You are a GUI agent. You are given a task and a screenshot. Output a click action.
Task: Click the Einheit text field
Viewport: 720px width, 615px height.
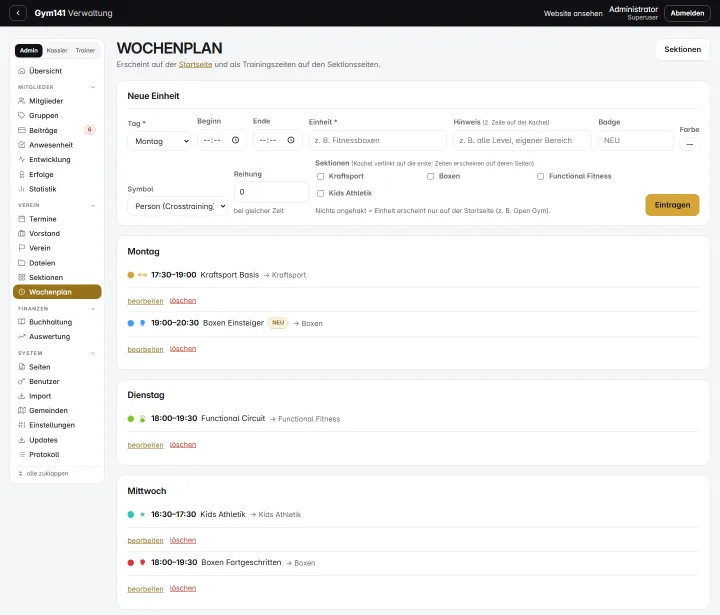click(377, 140)
